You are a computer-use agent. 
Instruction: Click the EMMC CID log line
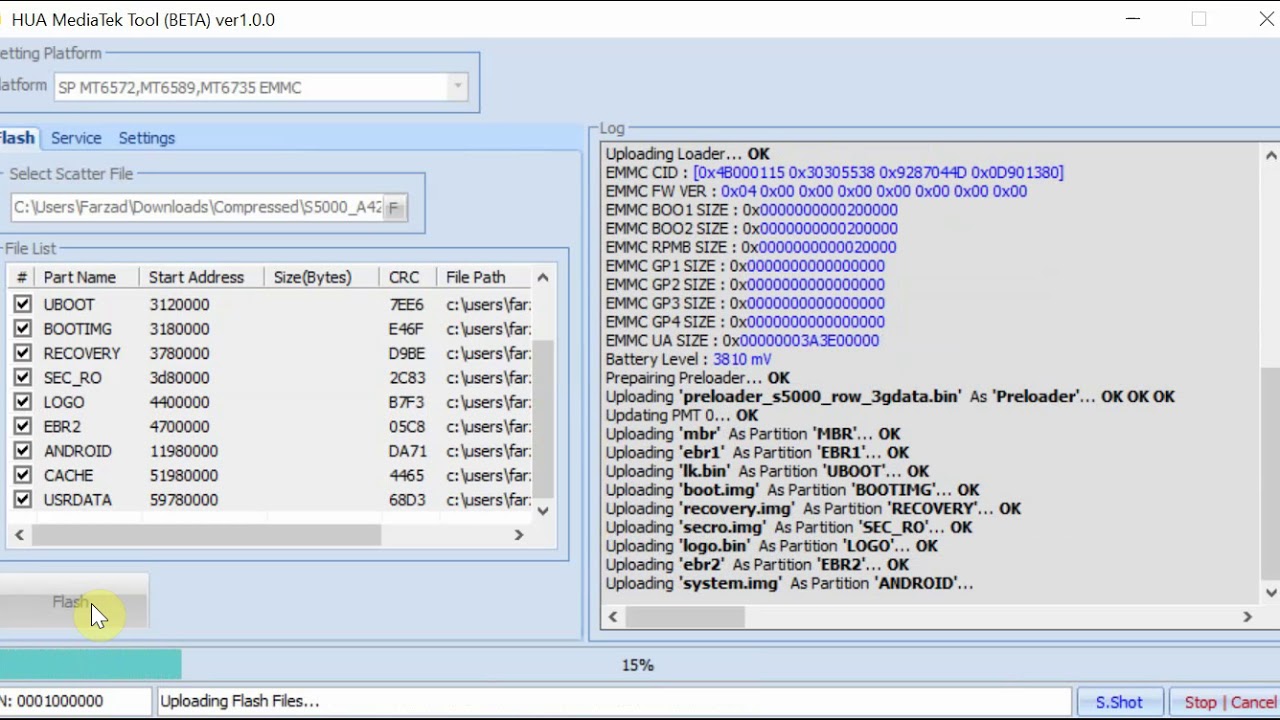(834, 173)
